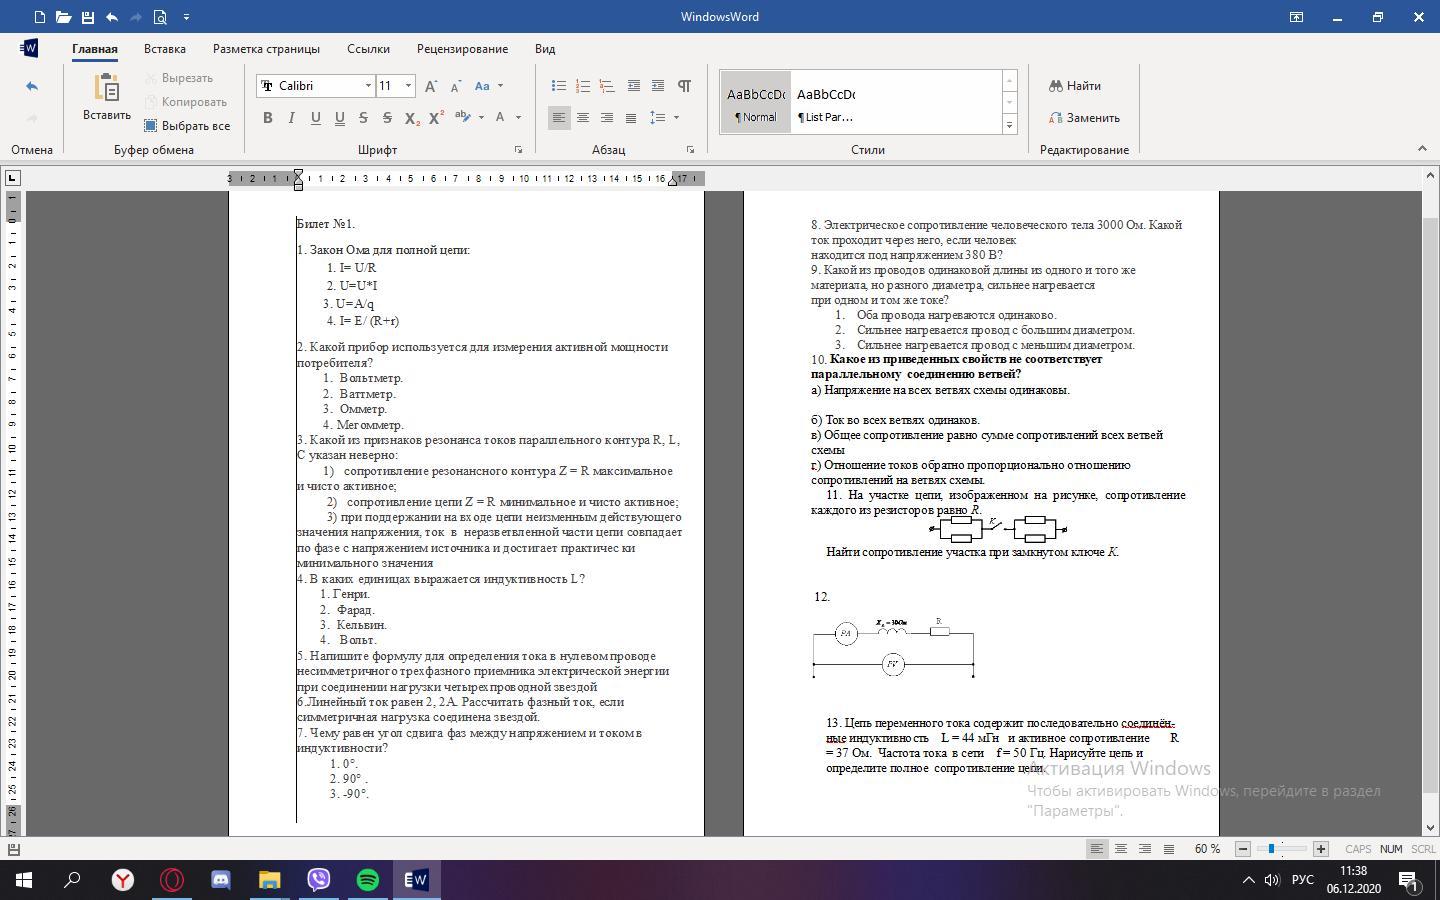1440x900 pixels.
Task: Create a new document from quick access toolbar
Action: point(39,17)
